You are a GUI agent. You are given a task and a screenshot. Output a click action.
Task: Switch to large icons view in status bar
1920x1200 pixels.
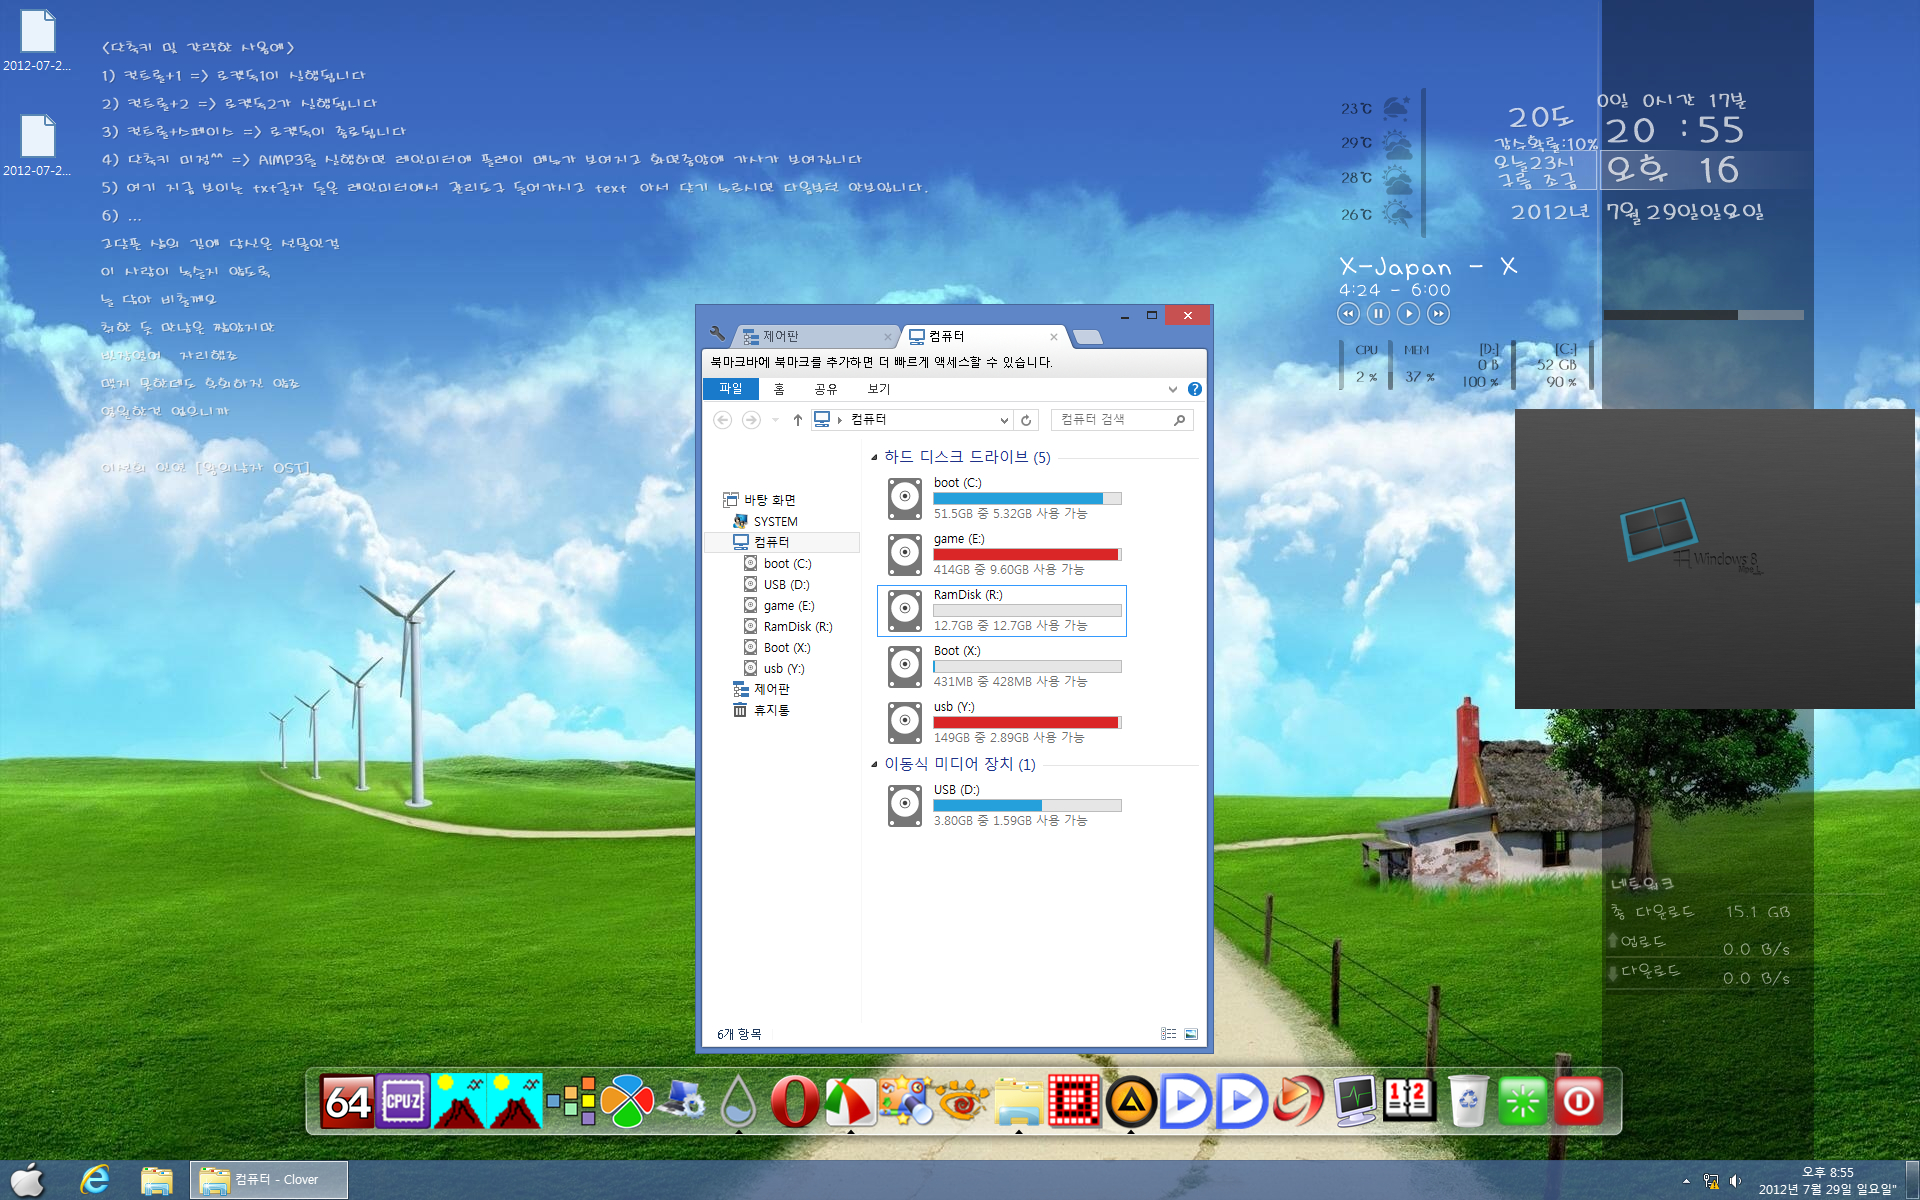tap(1191, 1034)
